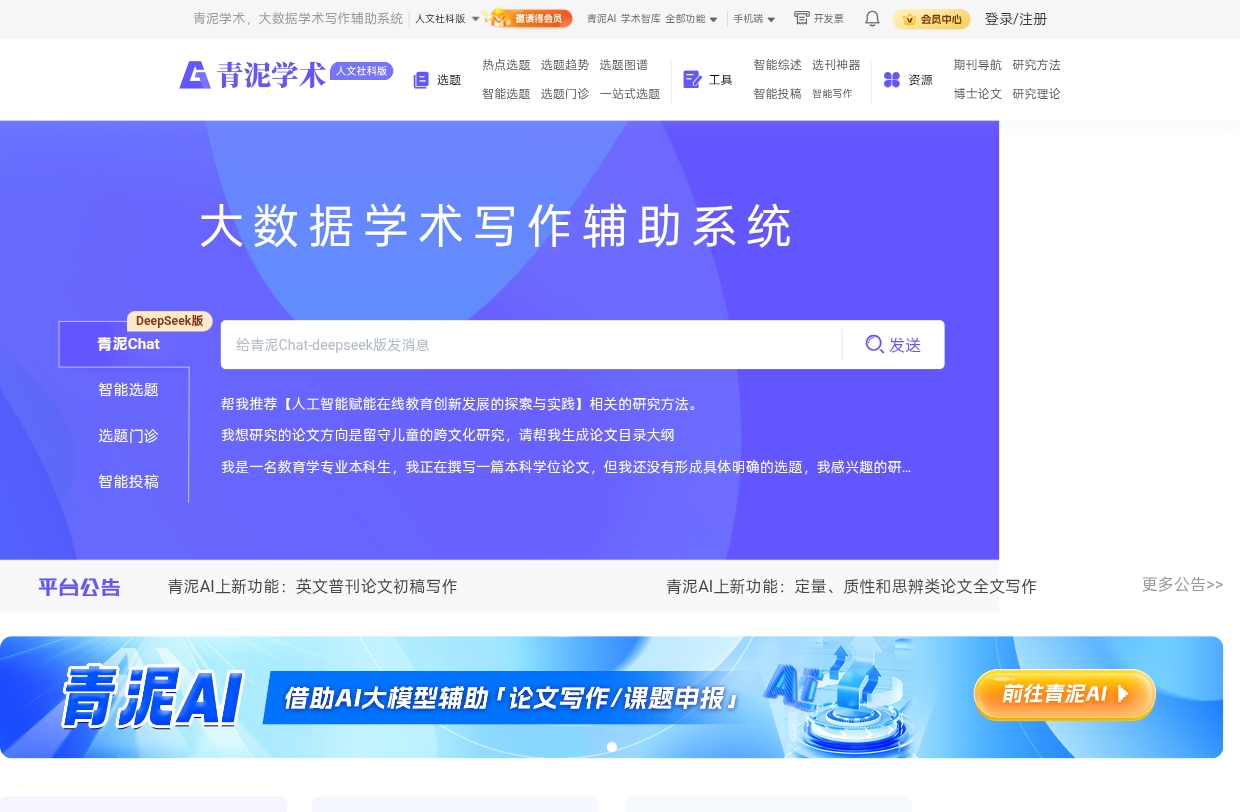Image resolution: width=1240 pixels, height=812 pixels.
Task: Open 热点选题 in the navigation
Action: pyautogui.click(x=506, y=65)
